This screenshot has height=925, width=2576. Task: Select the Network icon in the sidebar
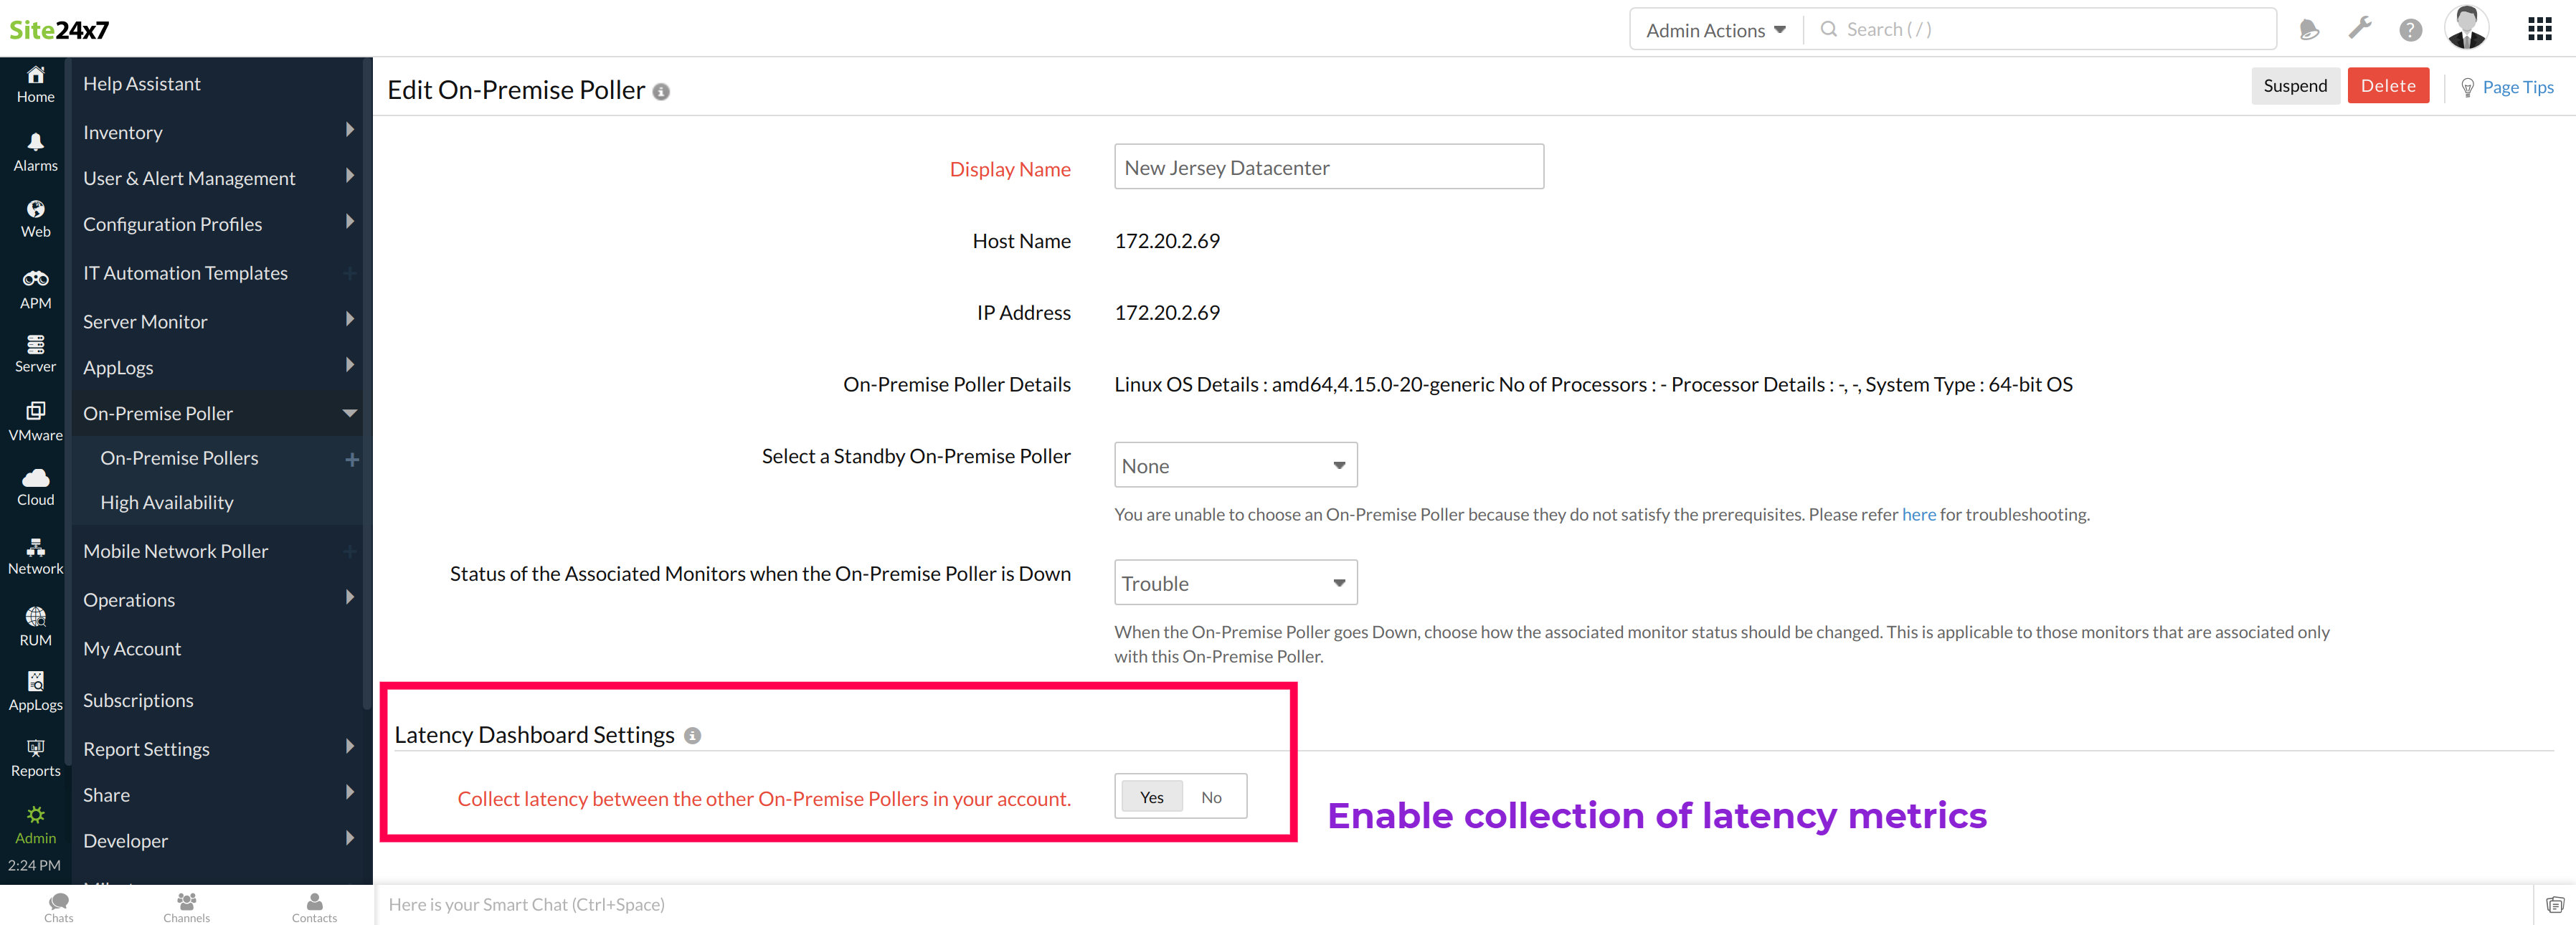(35, 554)
